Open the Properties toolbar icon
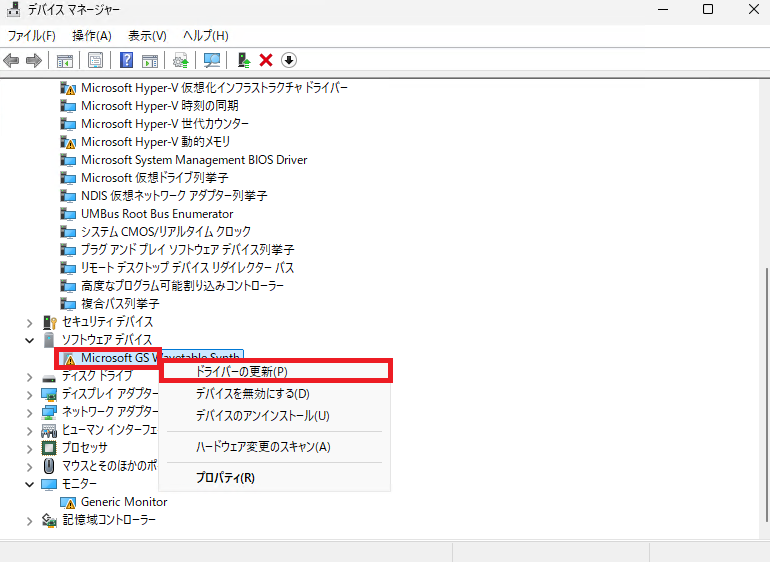Image resolution: width=770 pixels, height=562 pixels. pyautogui.click(x=95, y=60)
